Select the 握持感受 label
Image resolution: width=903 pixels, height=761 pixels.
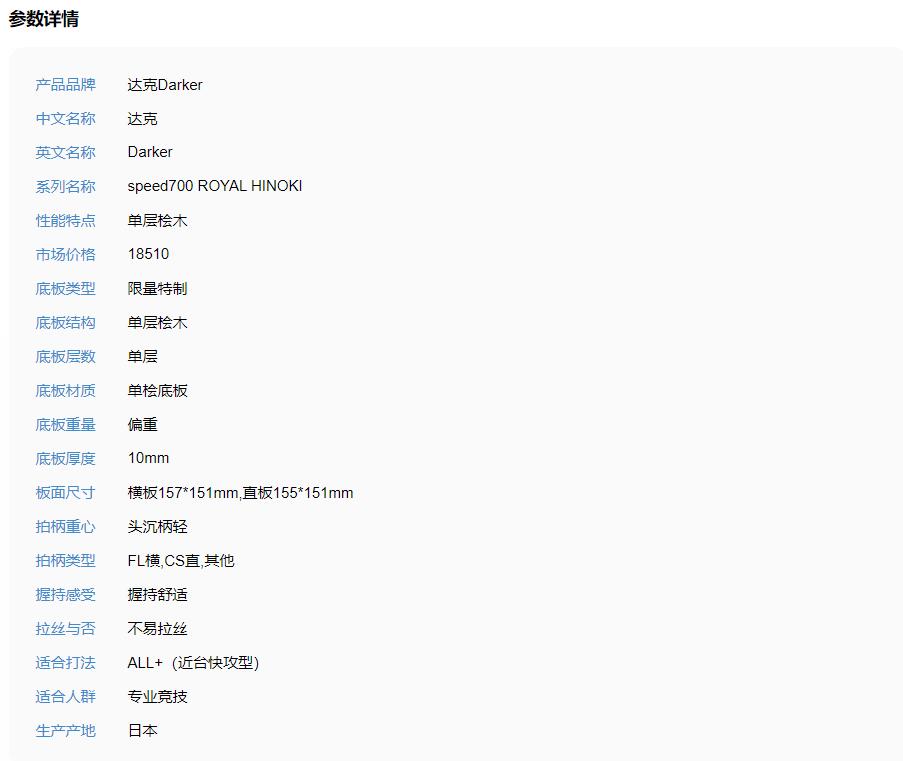tap(66, 595)
